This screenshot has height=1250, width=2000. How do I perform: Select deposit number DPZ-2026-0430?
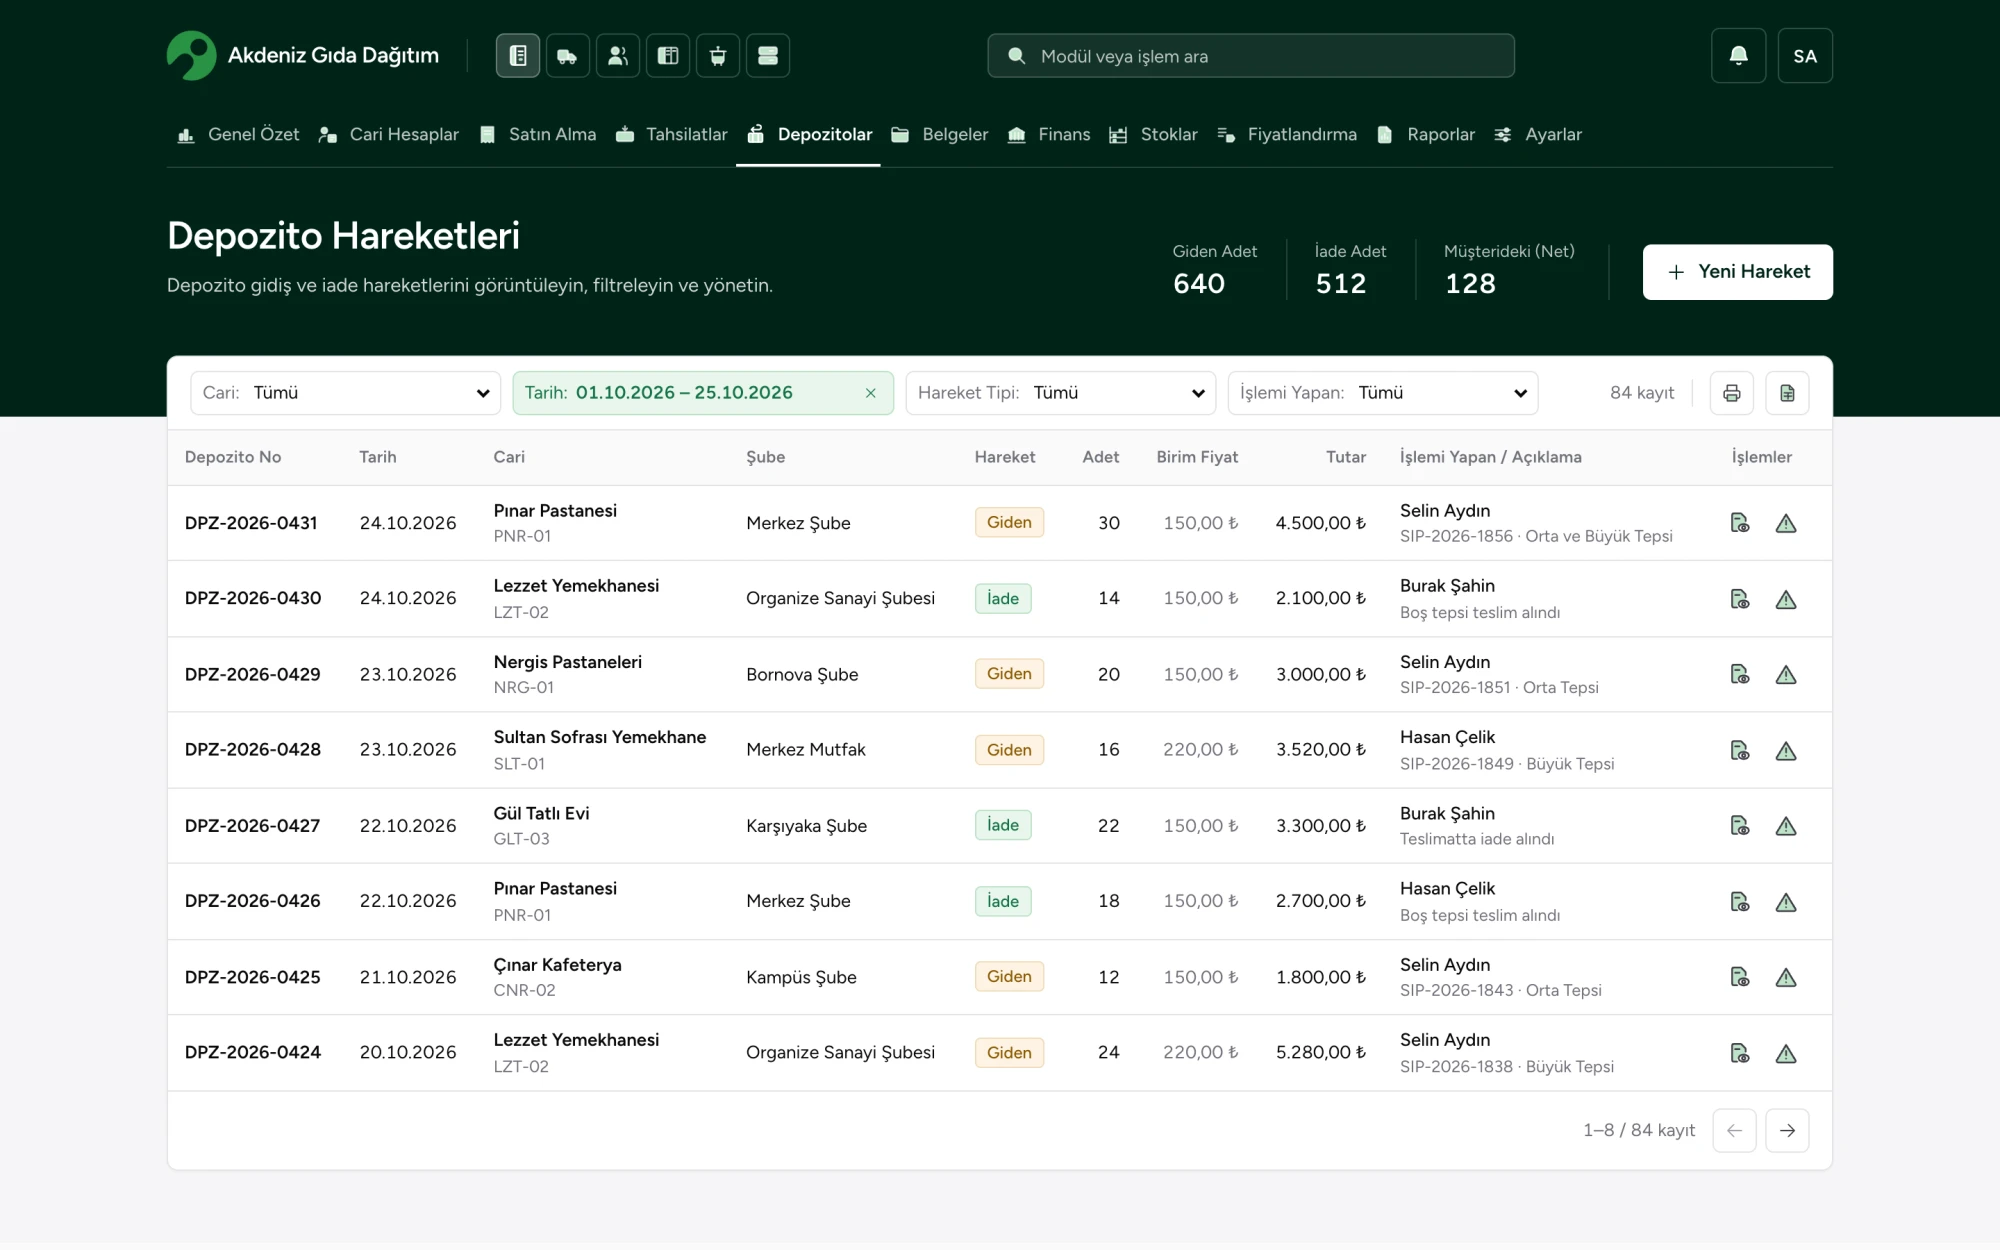tap(253, 598)
